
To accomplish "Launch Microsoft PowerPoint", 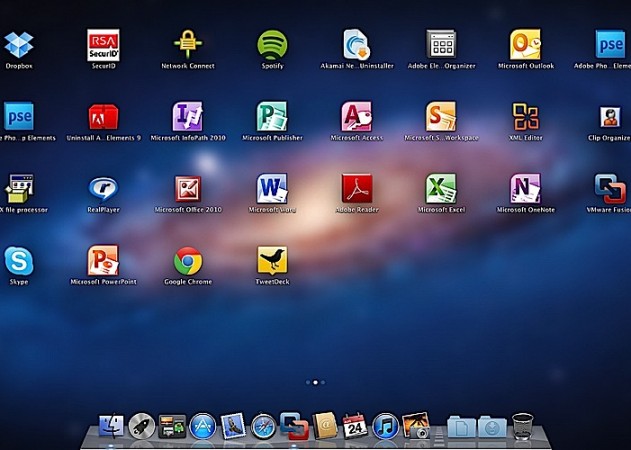I will click(x=103, y=261).
